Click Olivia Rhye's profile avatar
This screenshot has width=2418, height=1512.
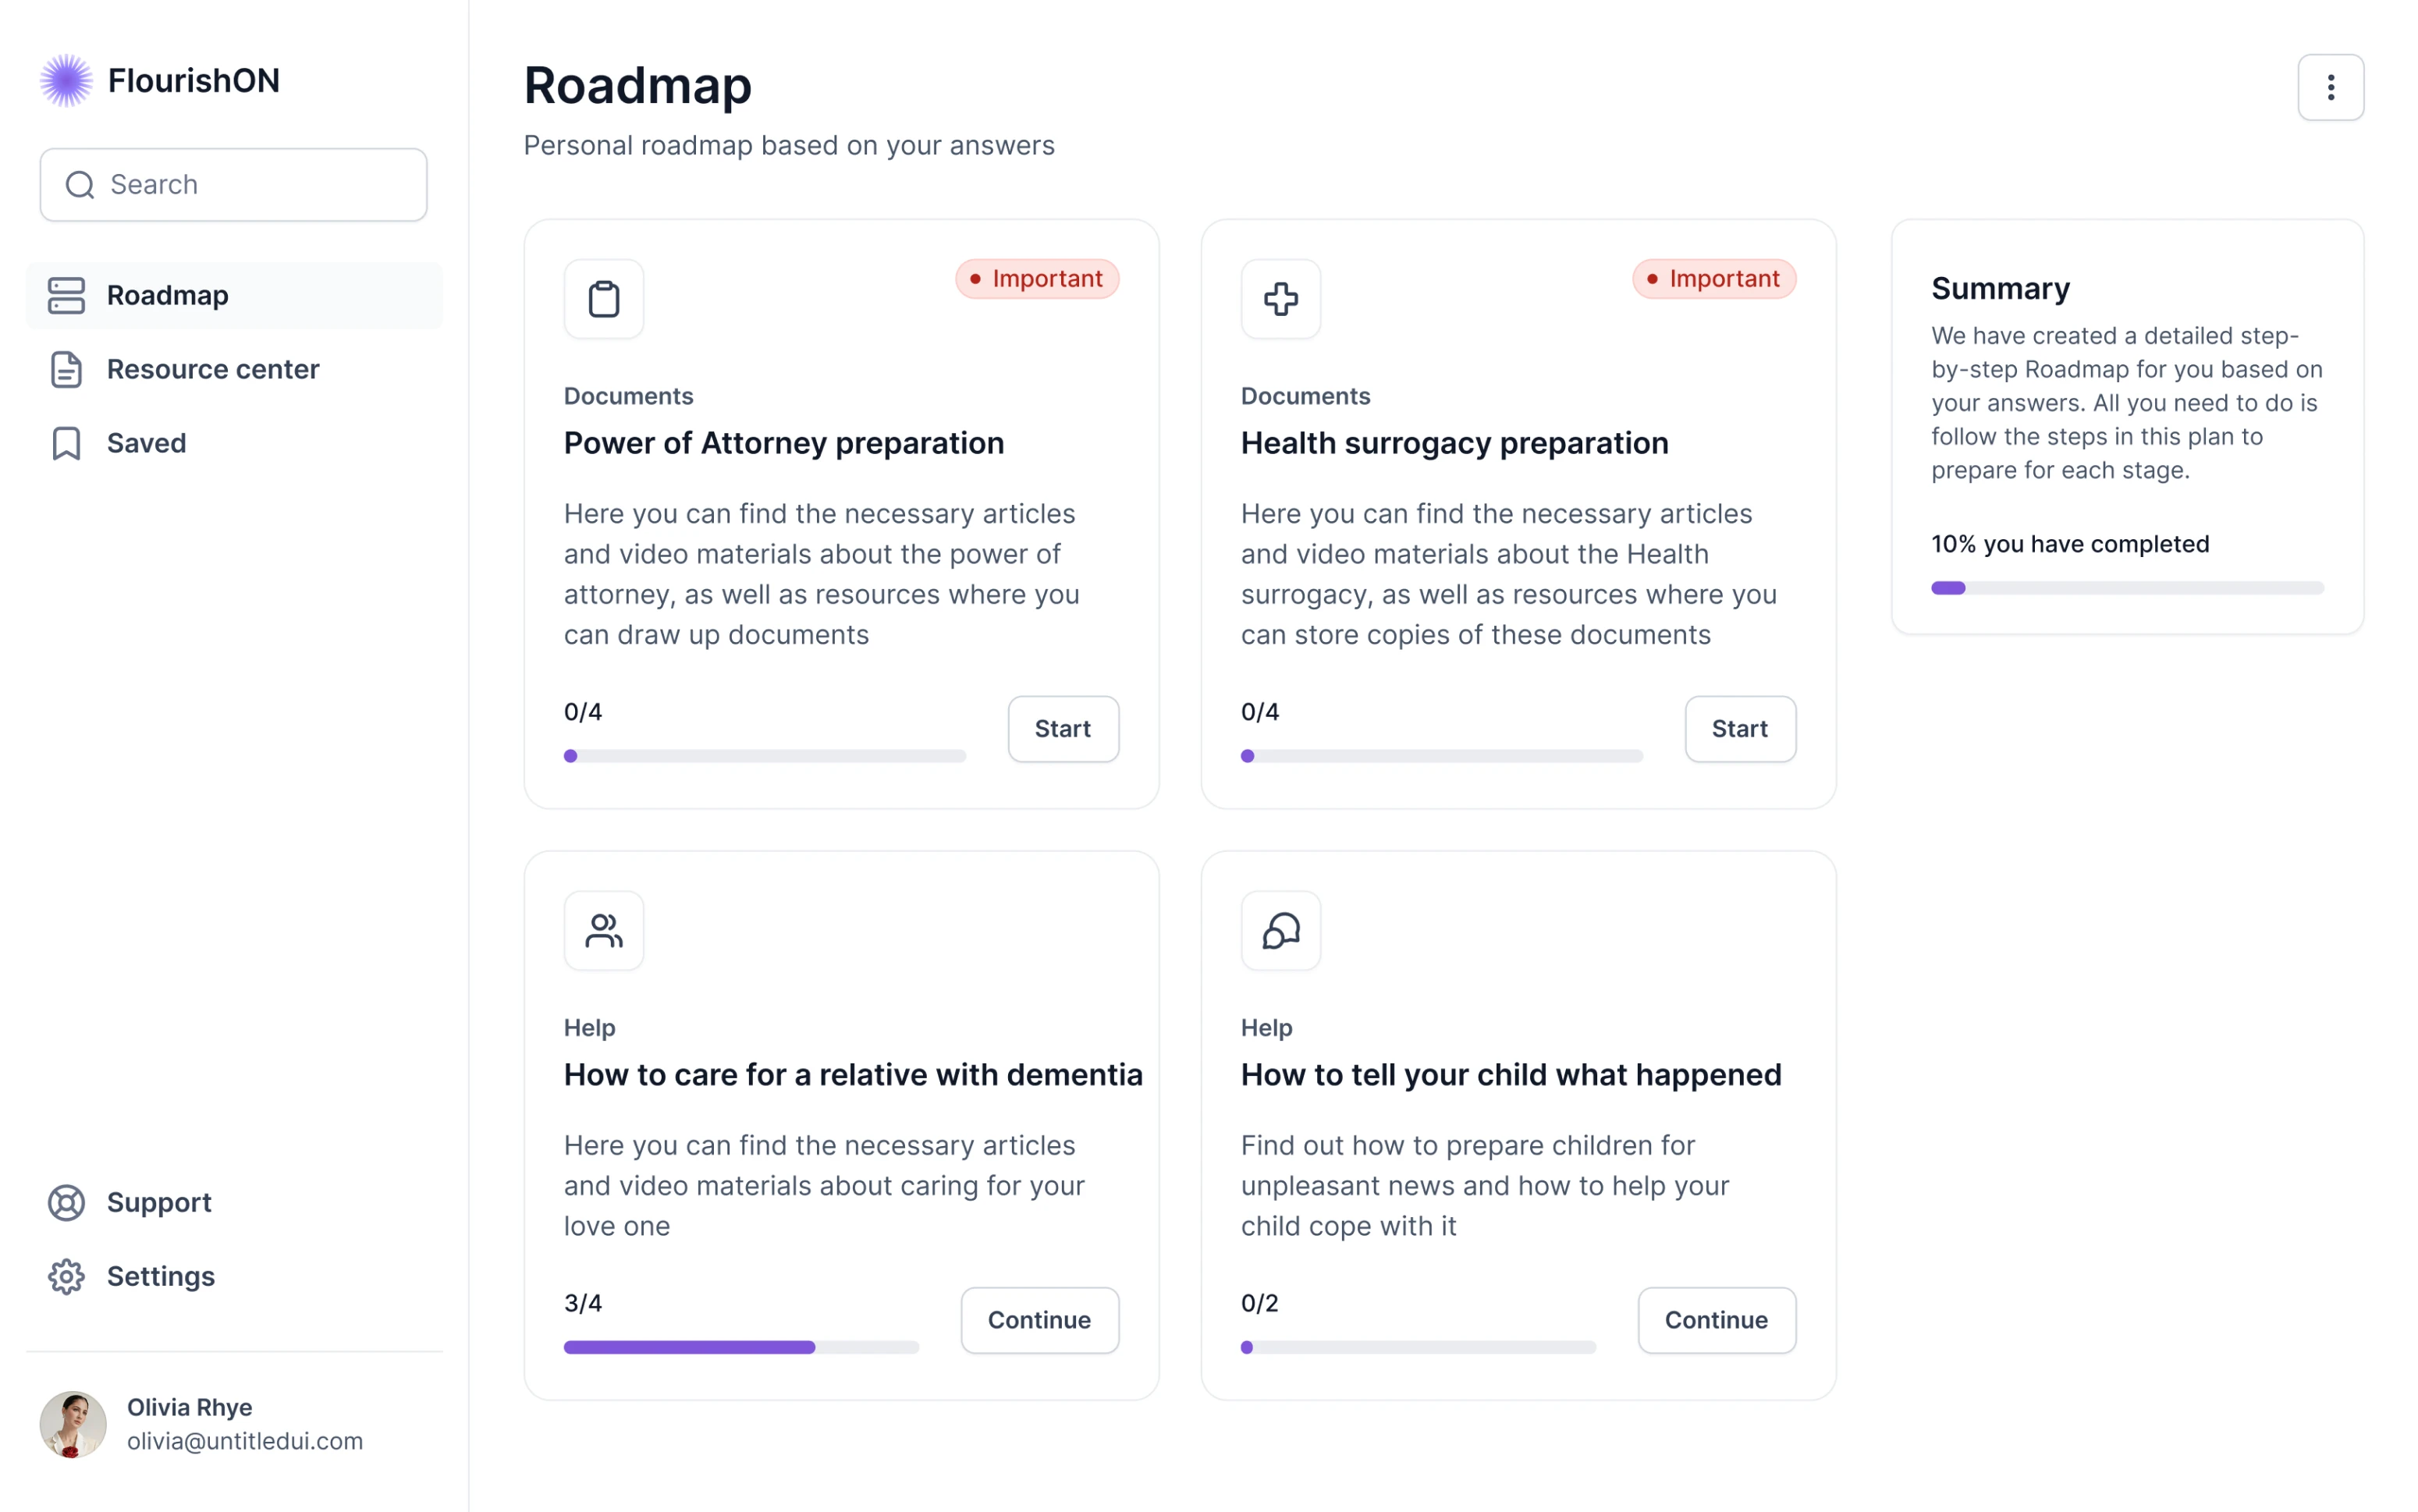click(72, 1424)
